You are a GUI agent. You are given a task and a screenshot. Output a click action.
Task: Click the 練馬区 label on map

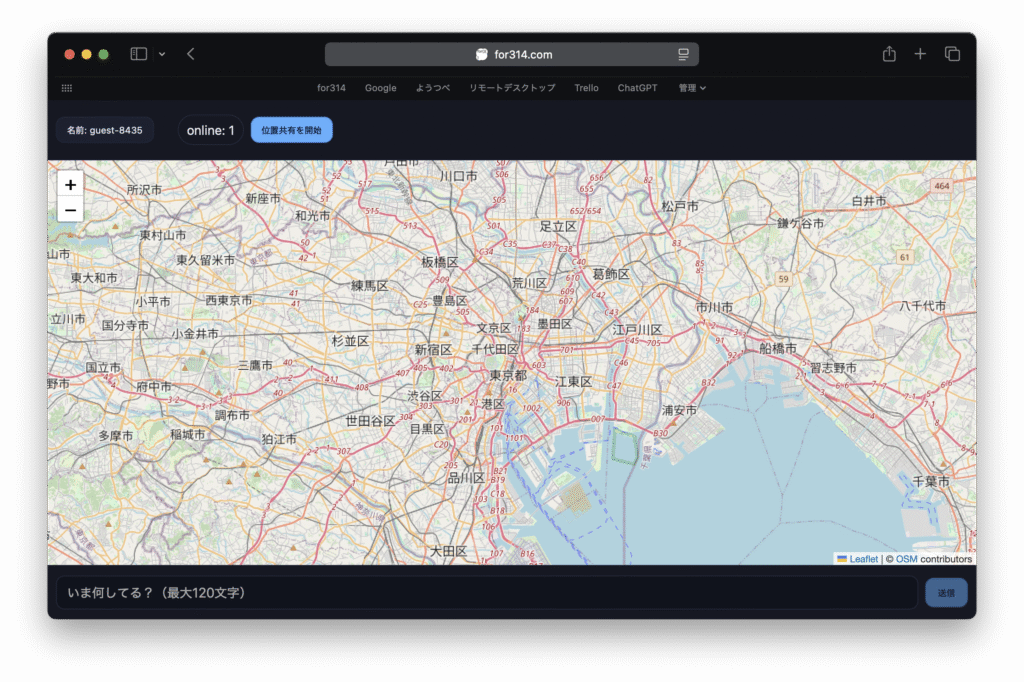(x=370, y=285)
